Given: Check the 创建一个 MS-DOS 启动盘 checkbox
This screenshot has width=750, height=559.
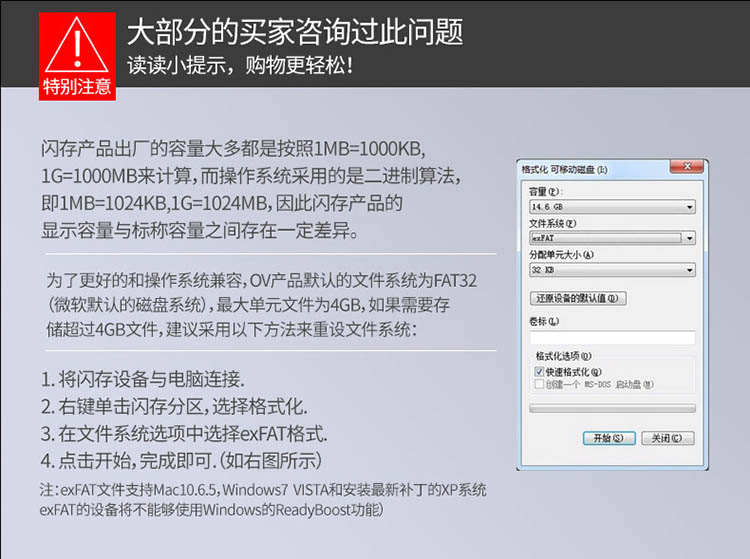Looking at the screenshot, I should click(540, 383).
